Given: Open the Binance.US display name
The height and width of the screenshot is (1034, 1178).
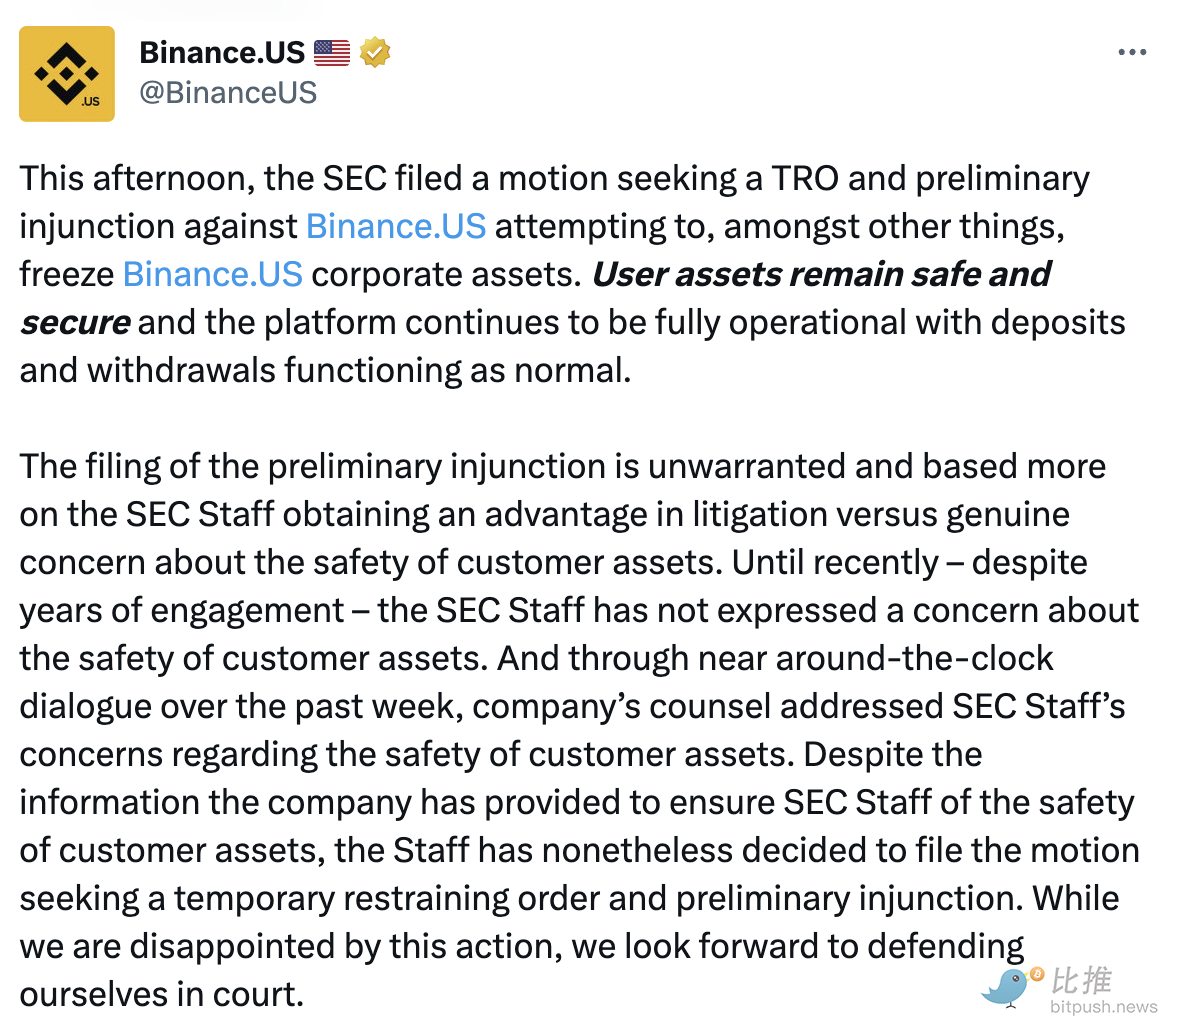Looking at the screenshot, I should 222,53.
